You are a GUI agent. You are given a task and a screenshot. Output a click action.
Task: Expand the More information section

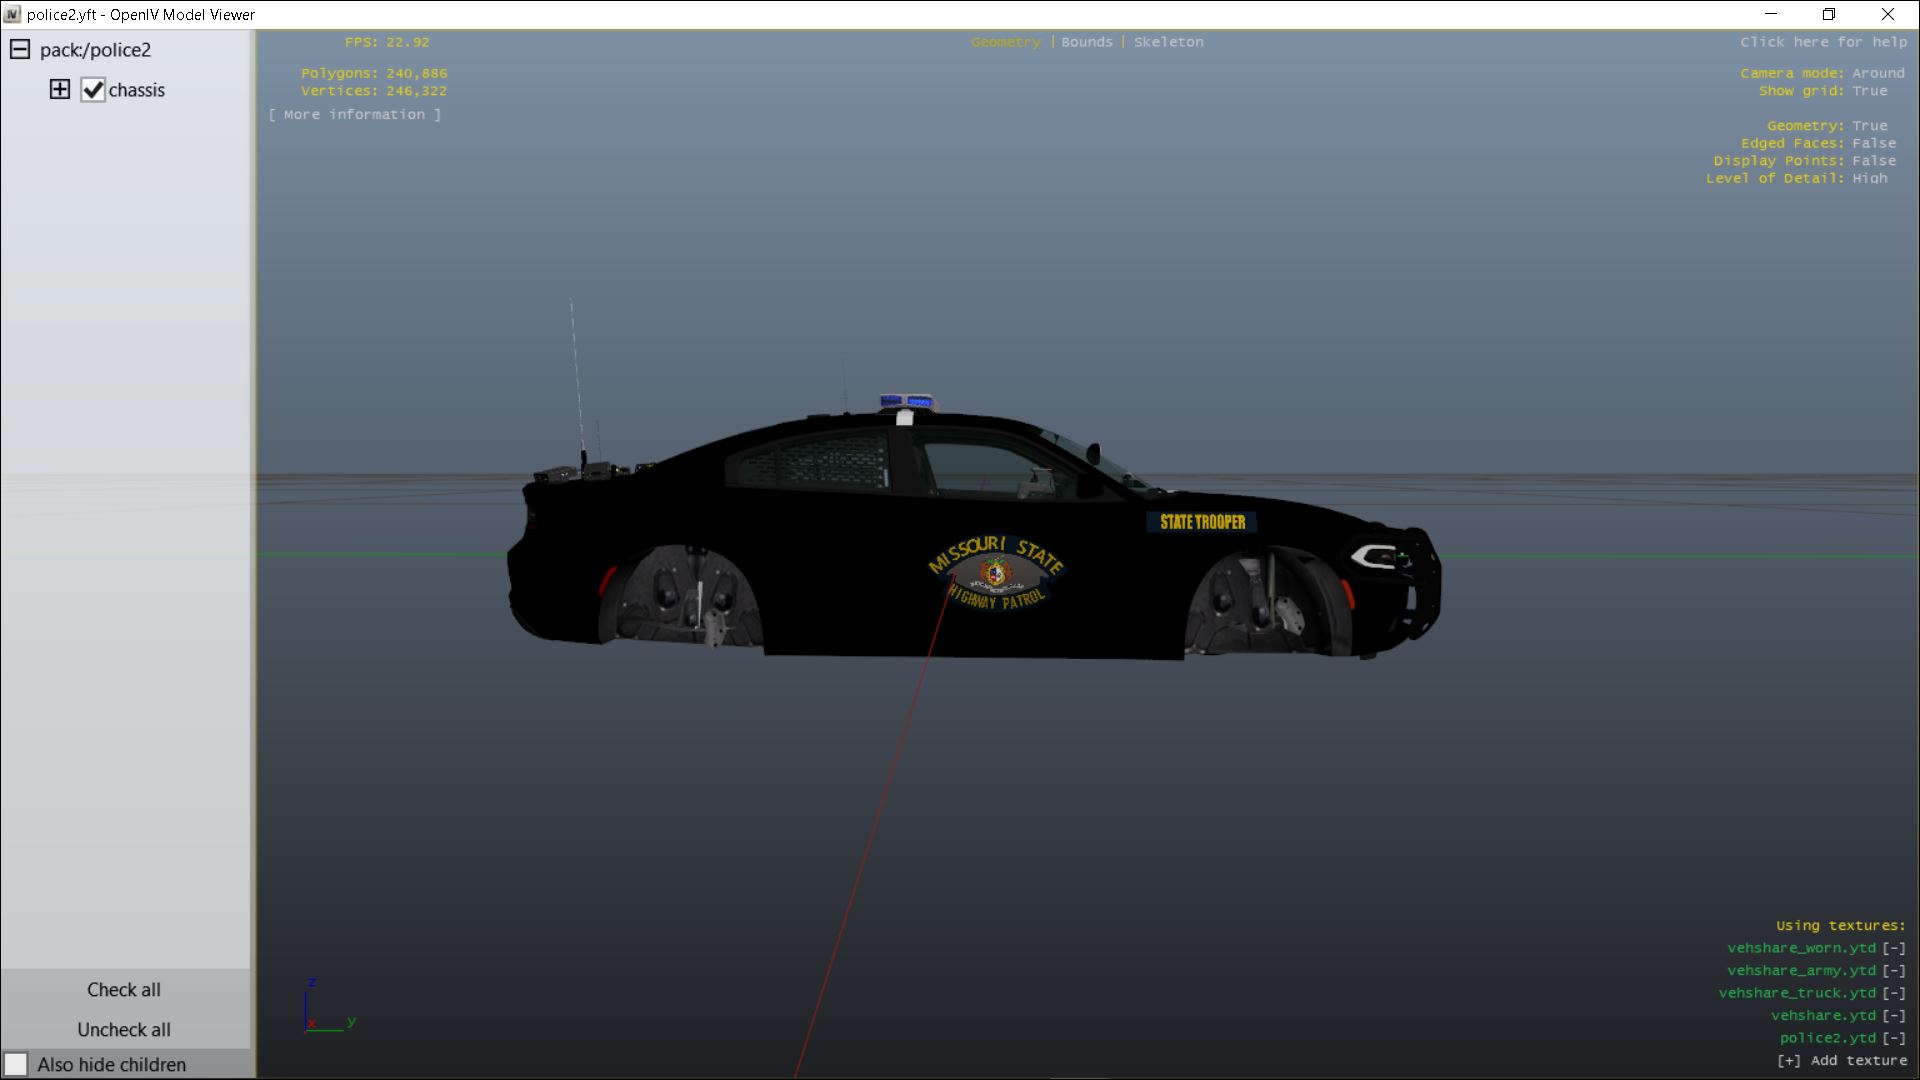354,115
